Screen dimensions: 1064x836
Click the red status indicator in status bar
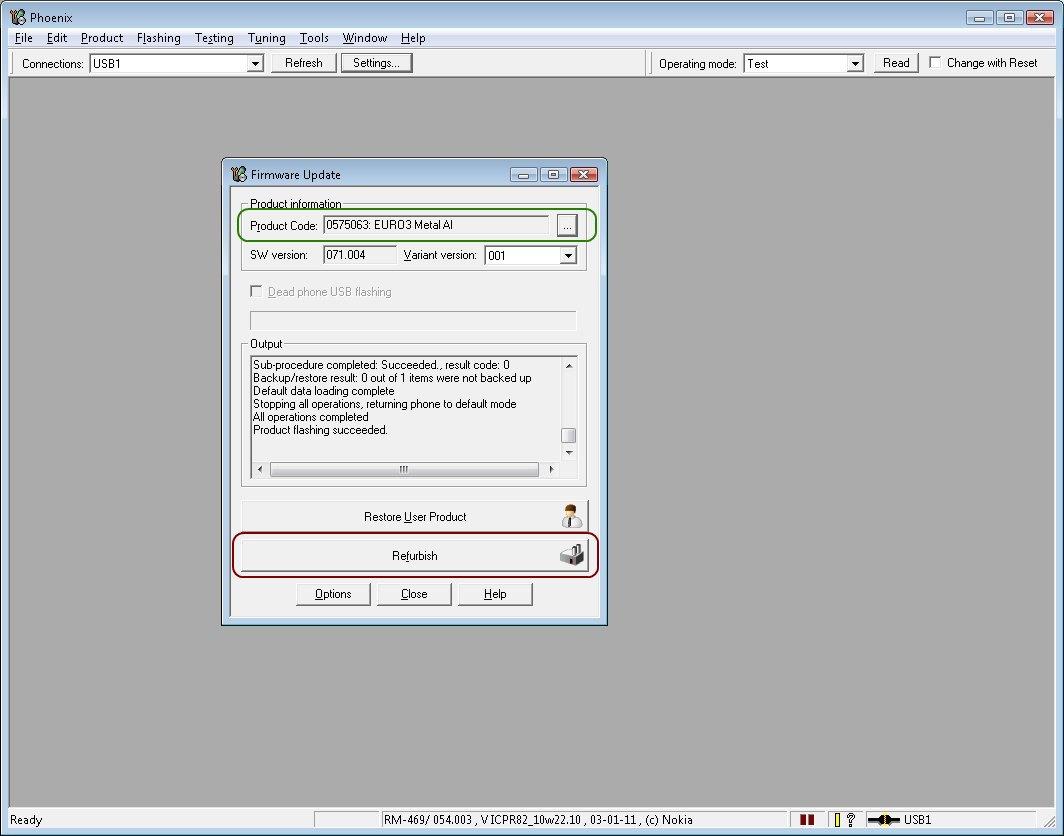coord(807,820)
